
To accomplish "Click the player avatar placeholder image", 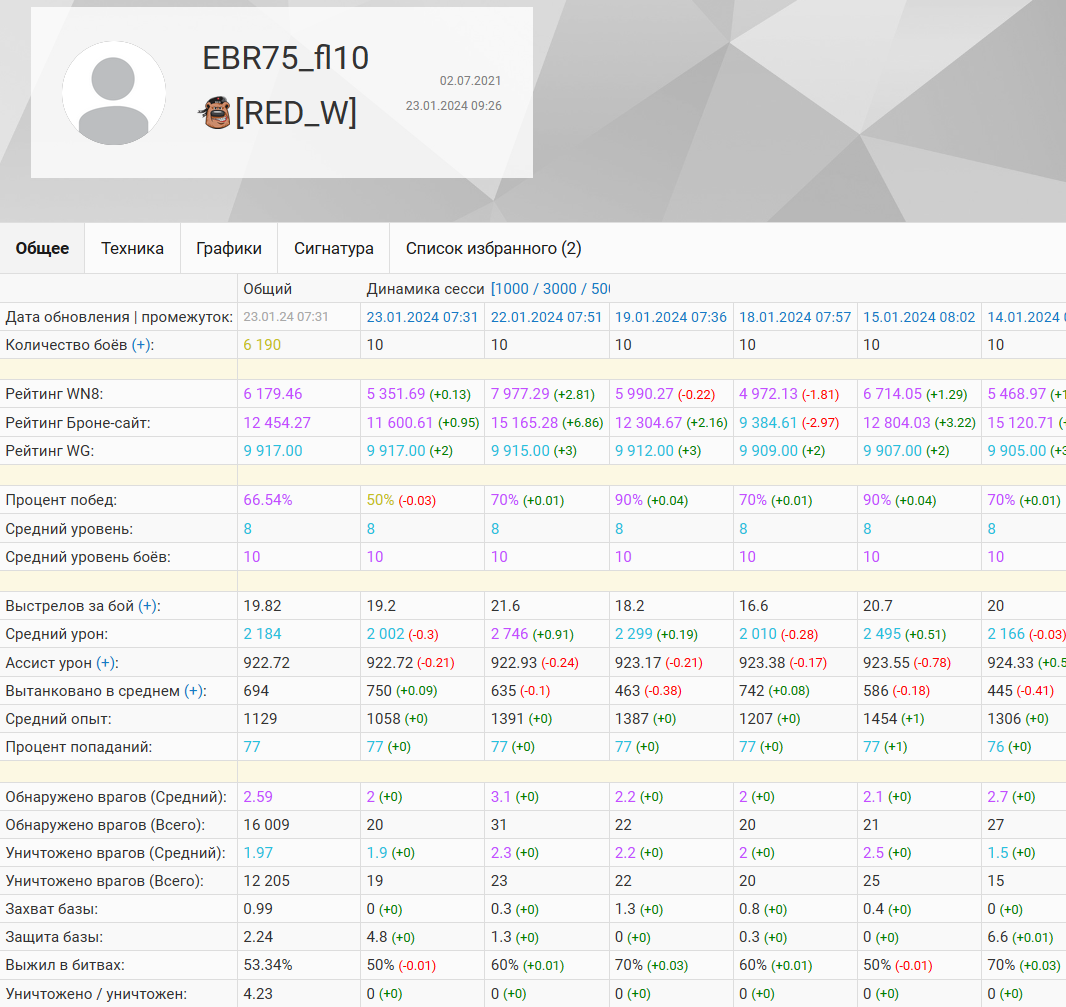I will point(114,93).
